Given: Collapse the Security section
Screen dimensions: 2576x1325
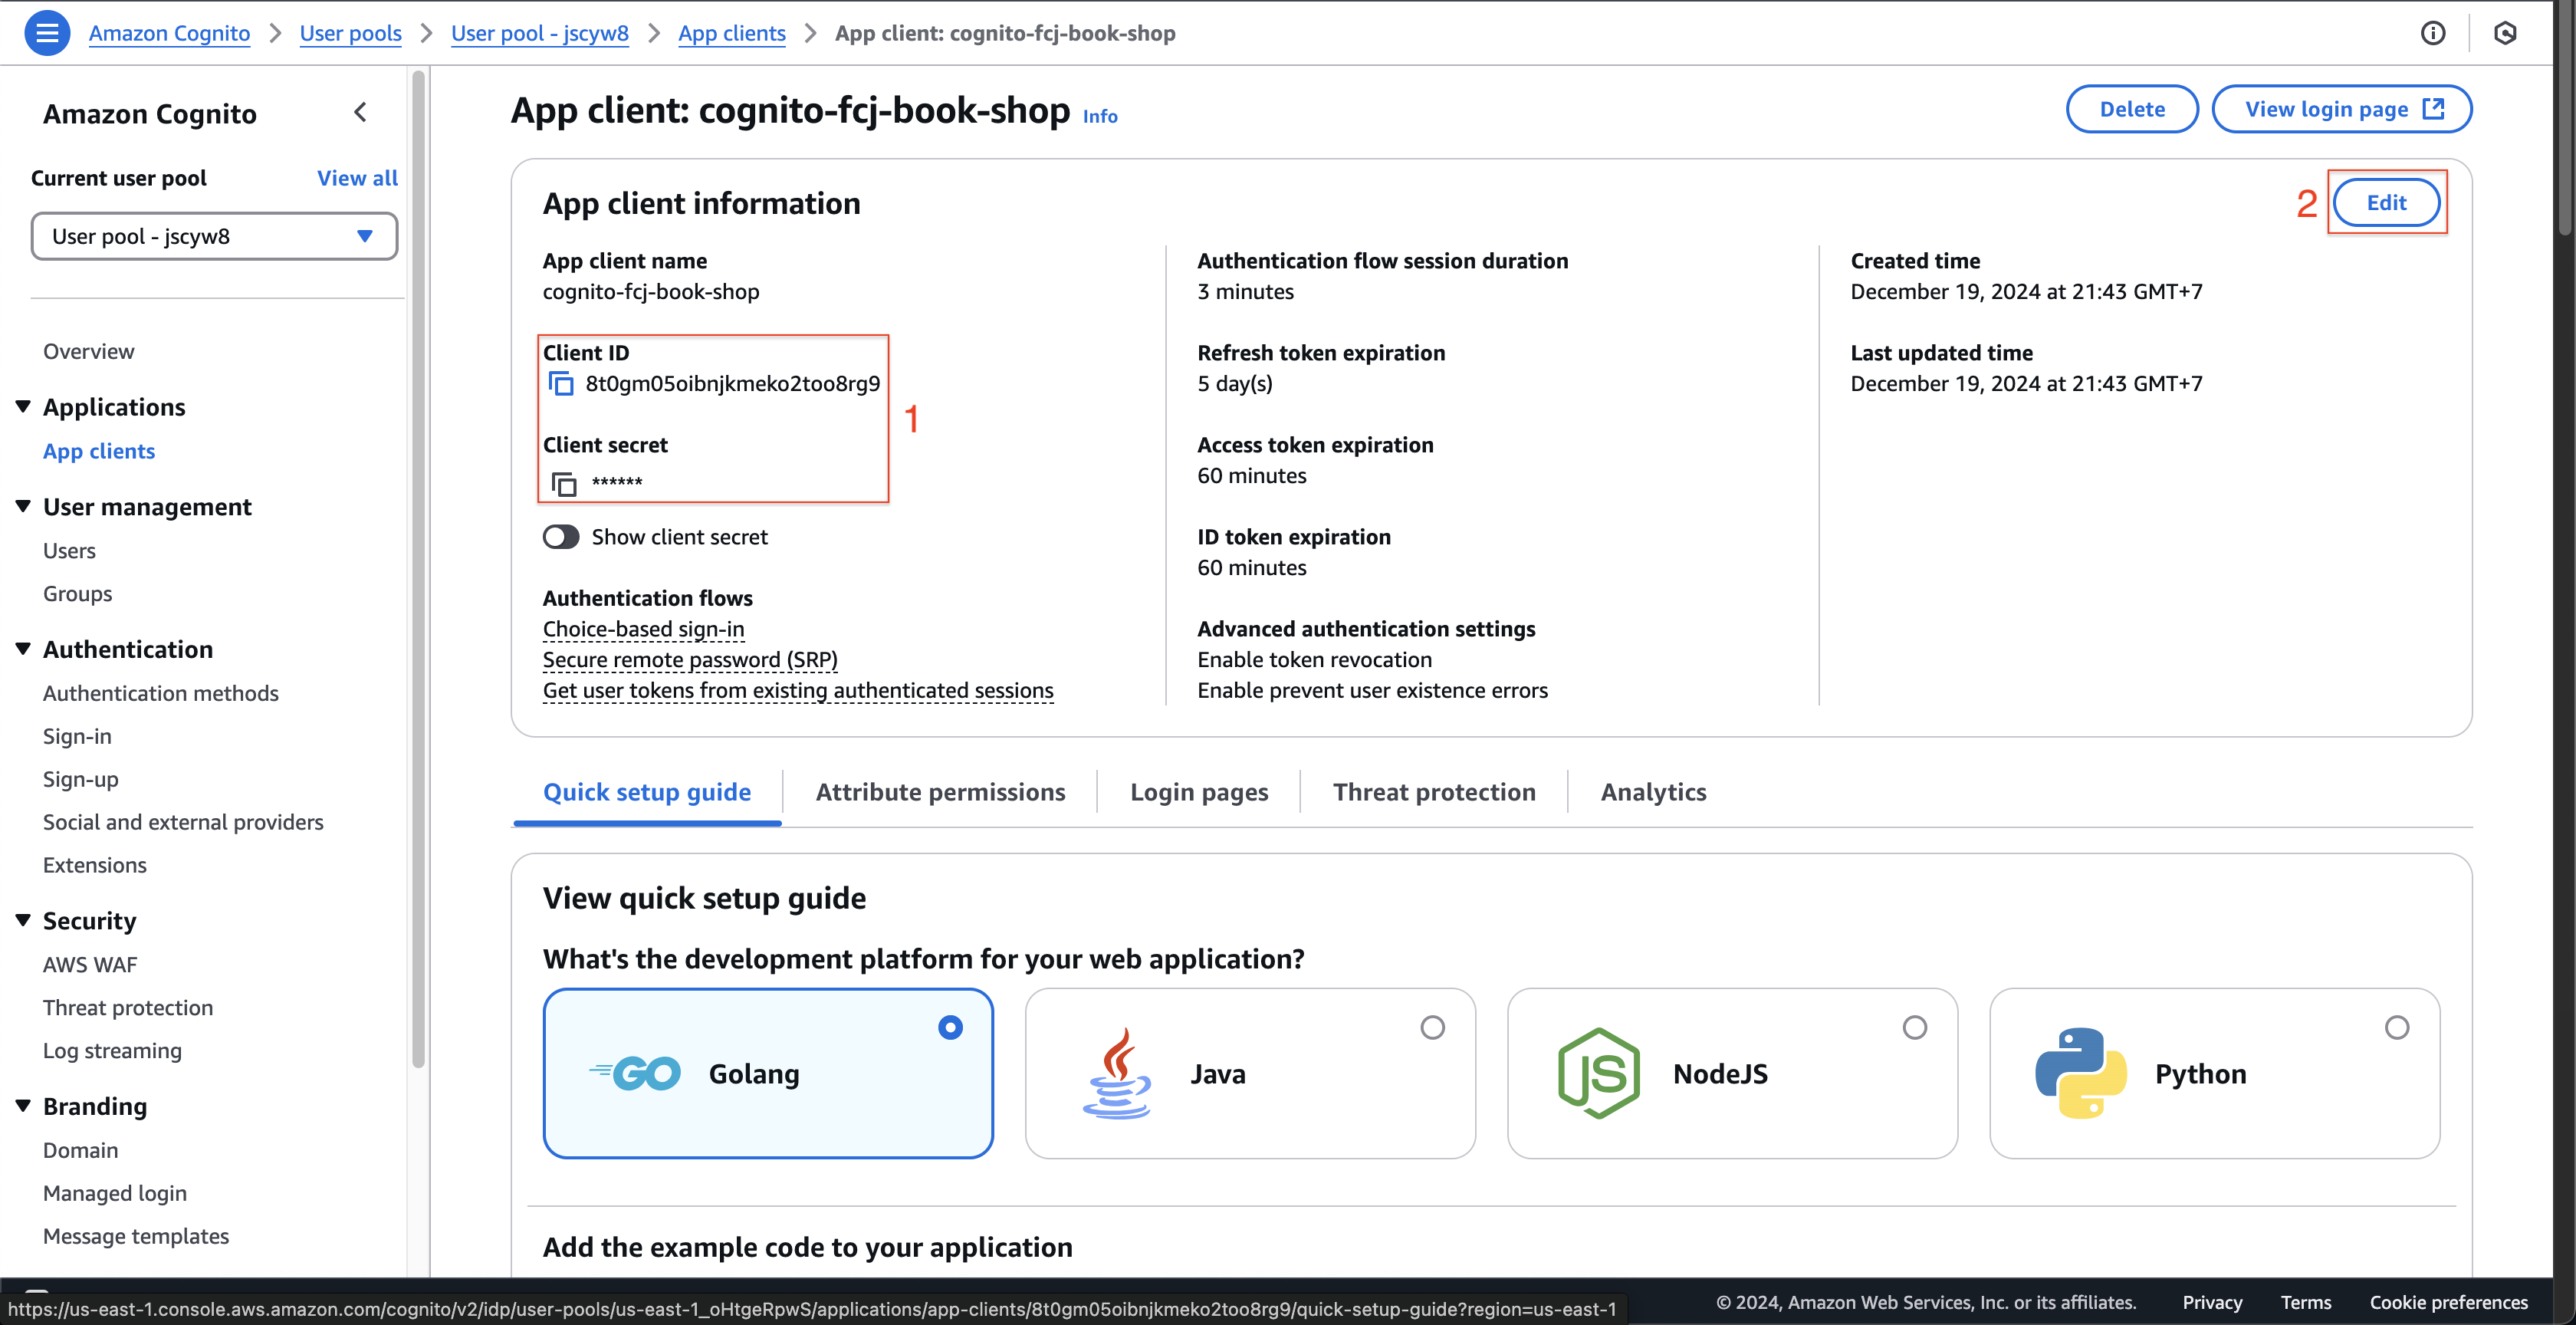Looking at the screenshot, I should (x=23, y=921).
